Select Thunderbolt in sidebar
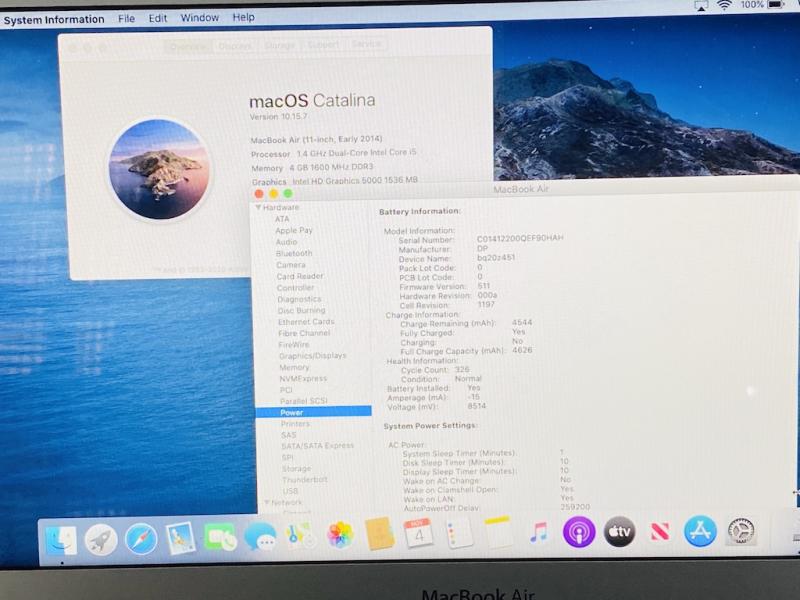Screen dimensions: 800x600 [x=305, y=480]
